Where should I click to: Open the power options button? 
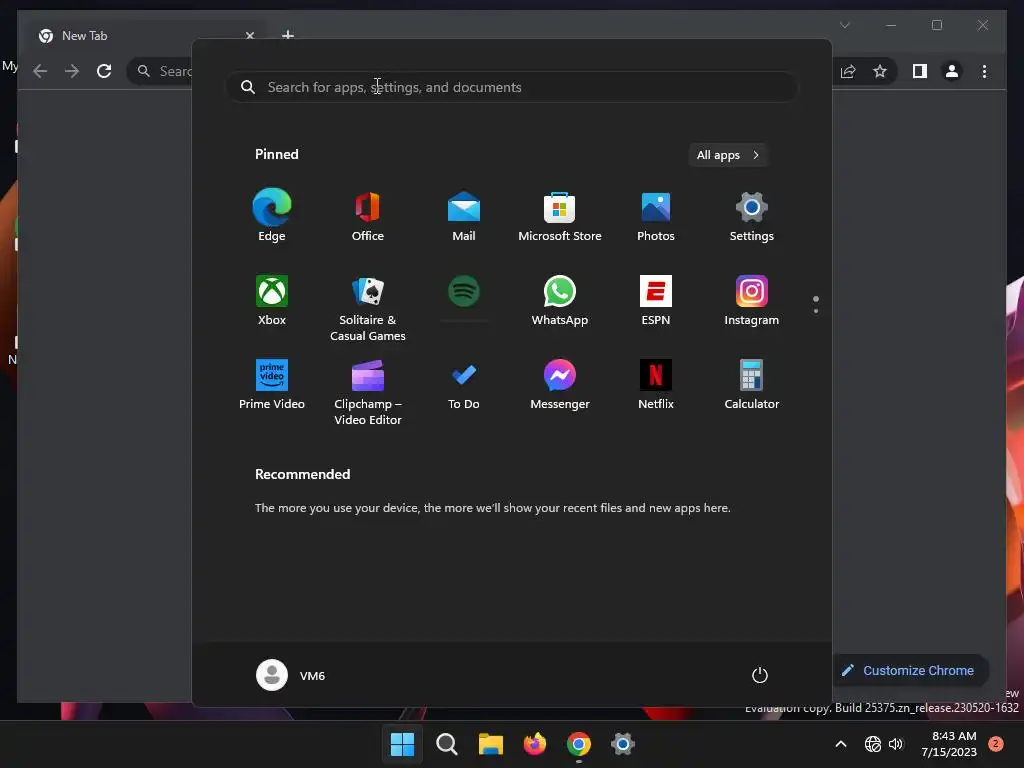[x=760, y=675]
